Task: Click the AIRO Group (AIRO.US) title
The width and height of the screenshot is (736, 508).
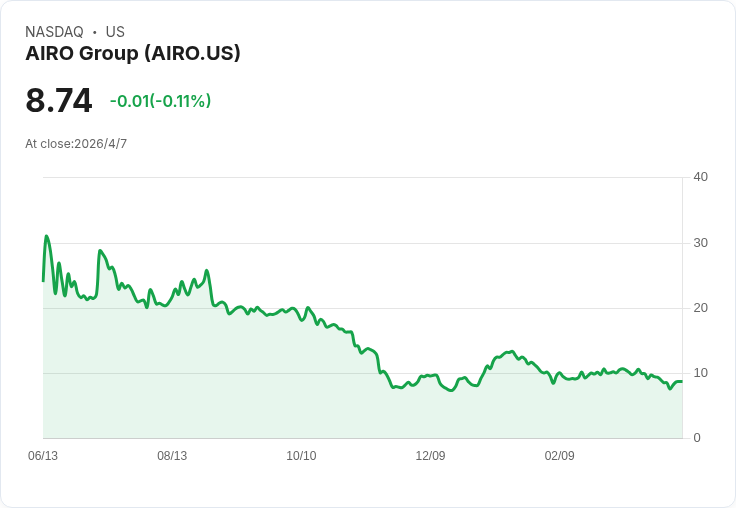Action: [133, 53]
